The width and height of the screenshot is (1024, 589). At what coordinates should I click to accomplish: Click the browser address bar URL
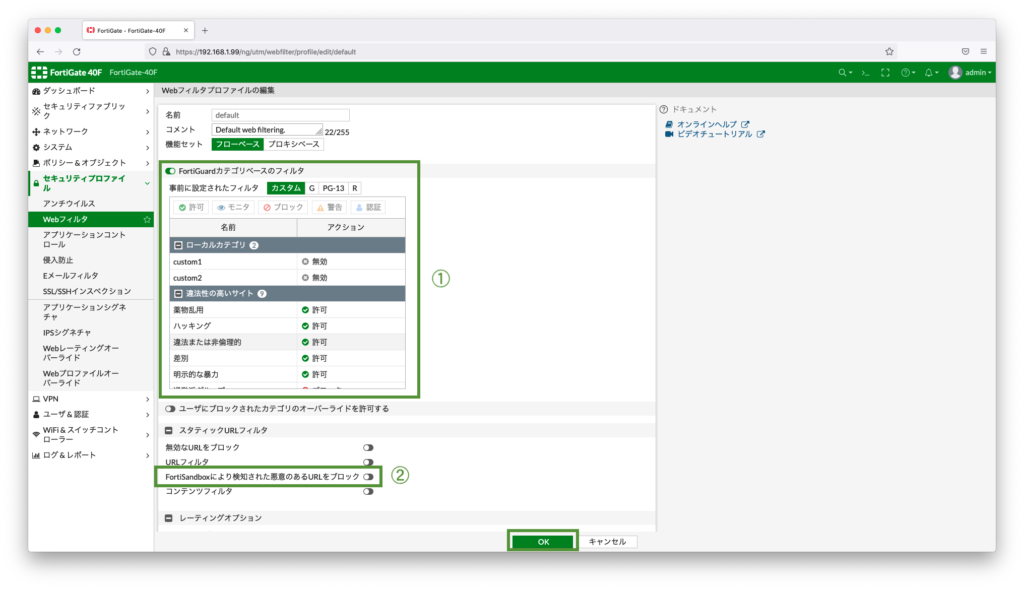click(x=266, y=52)
